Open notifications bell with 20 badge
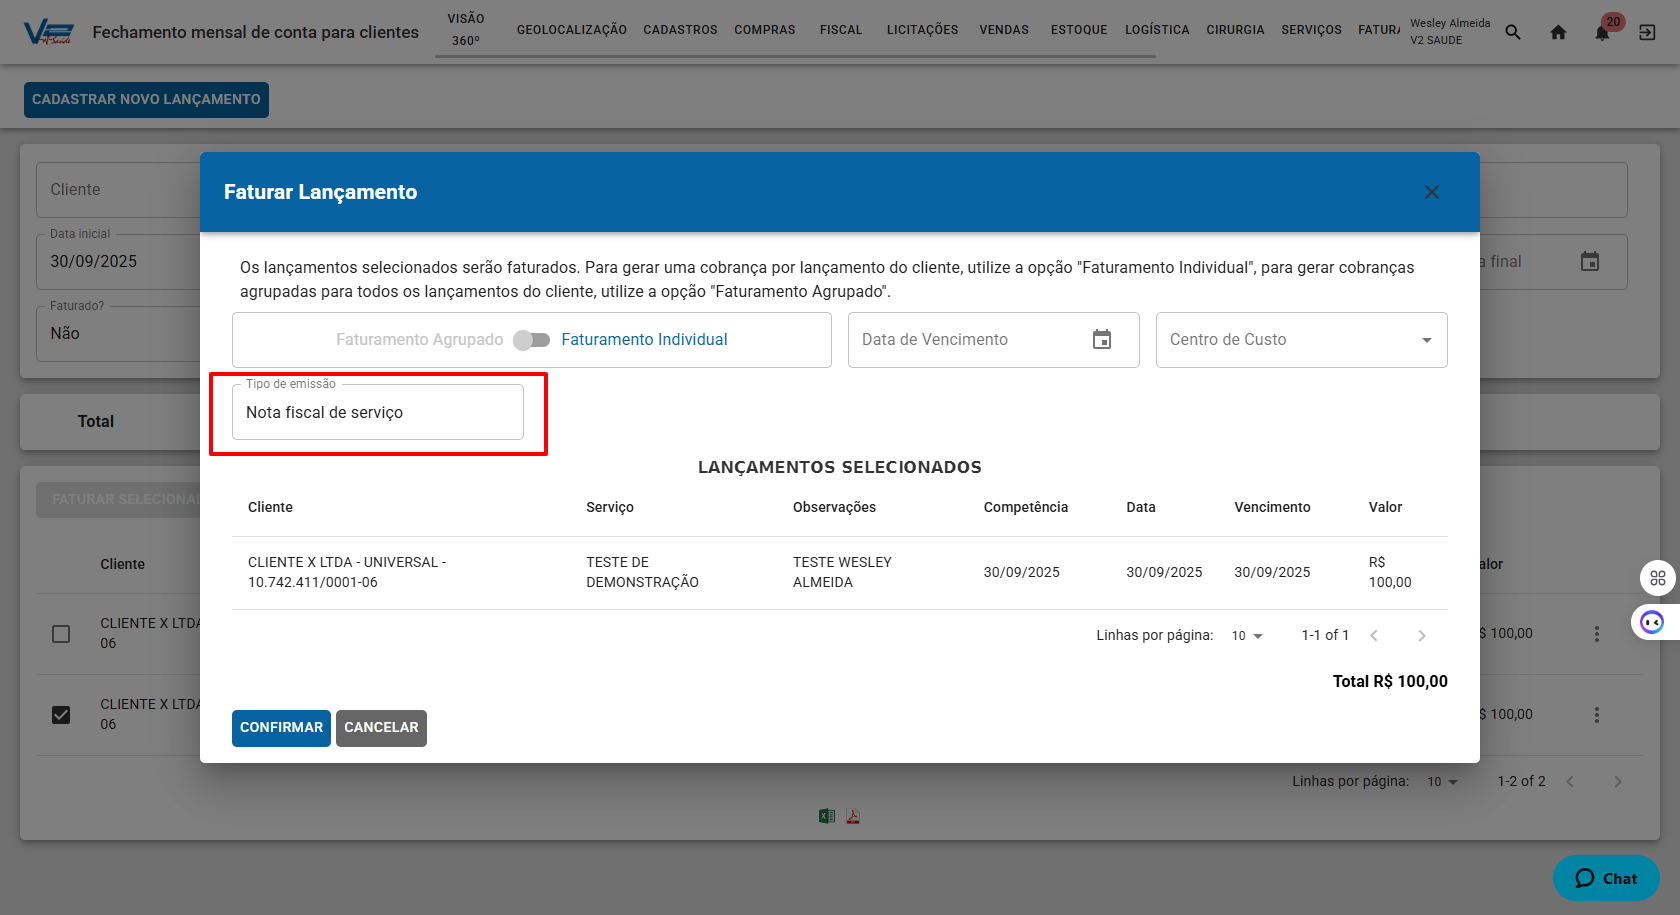The height and width of the screenshot is (915, 1680). [1602, 32]
